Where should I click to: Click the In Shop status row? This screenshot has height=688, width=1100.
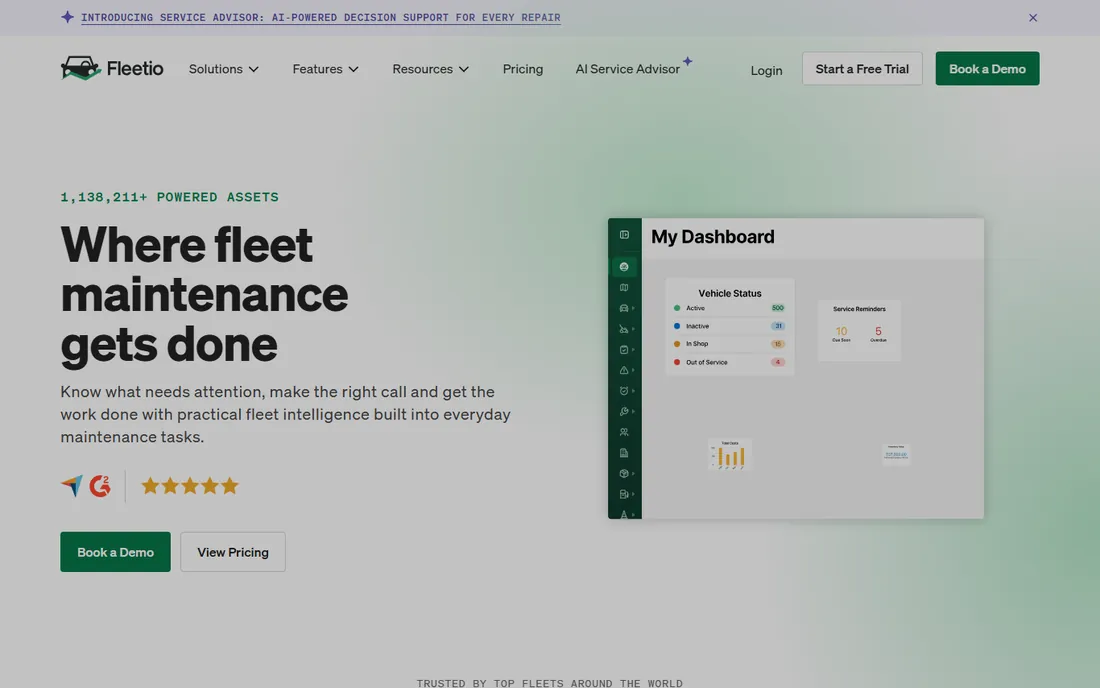(729, 344)
